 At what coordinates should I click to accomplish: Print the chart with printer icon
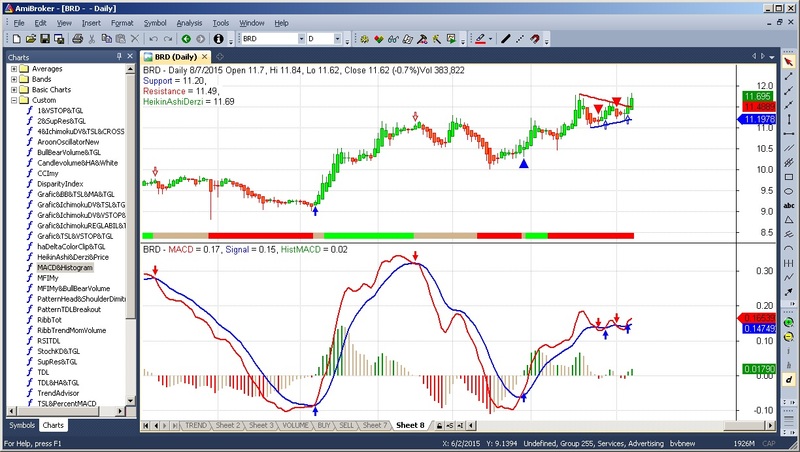click(x=78, y=39)
